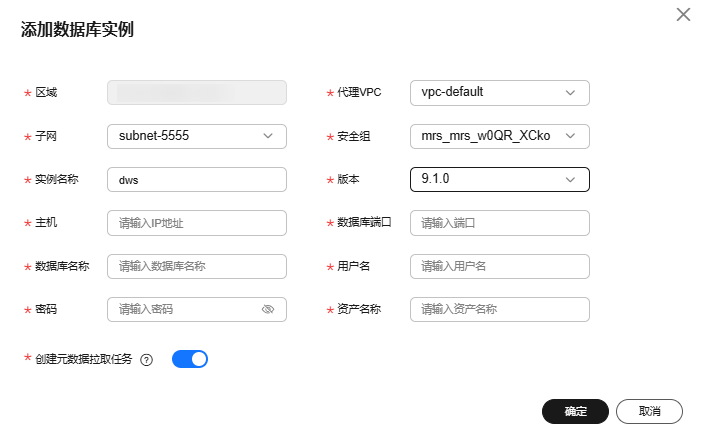The image size is (701, 430).
Task: Expand the 版本 9.1.0 dropdown
Action: (x=500, y=180)
